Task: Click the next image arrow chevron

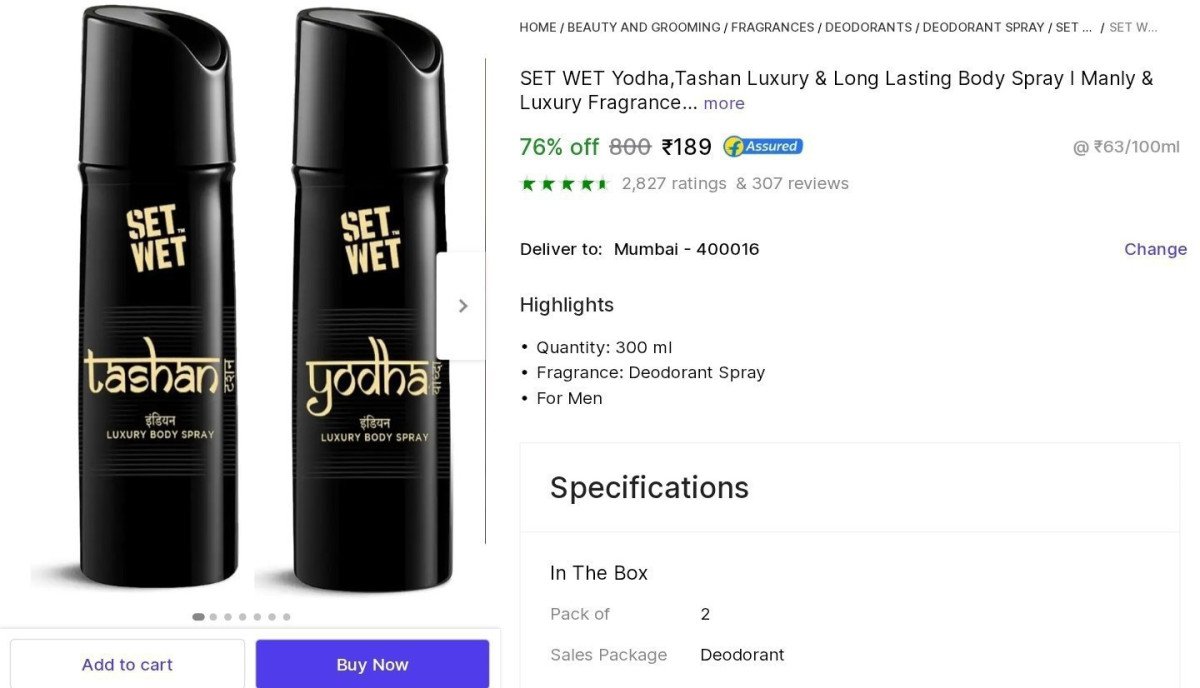Action: [x=462, y=306]
